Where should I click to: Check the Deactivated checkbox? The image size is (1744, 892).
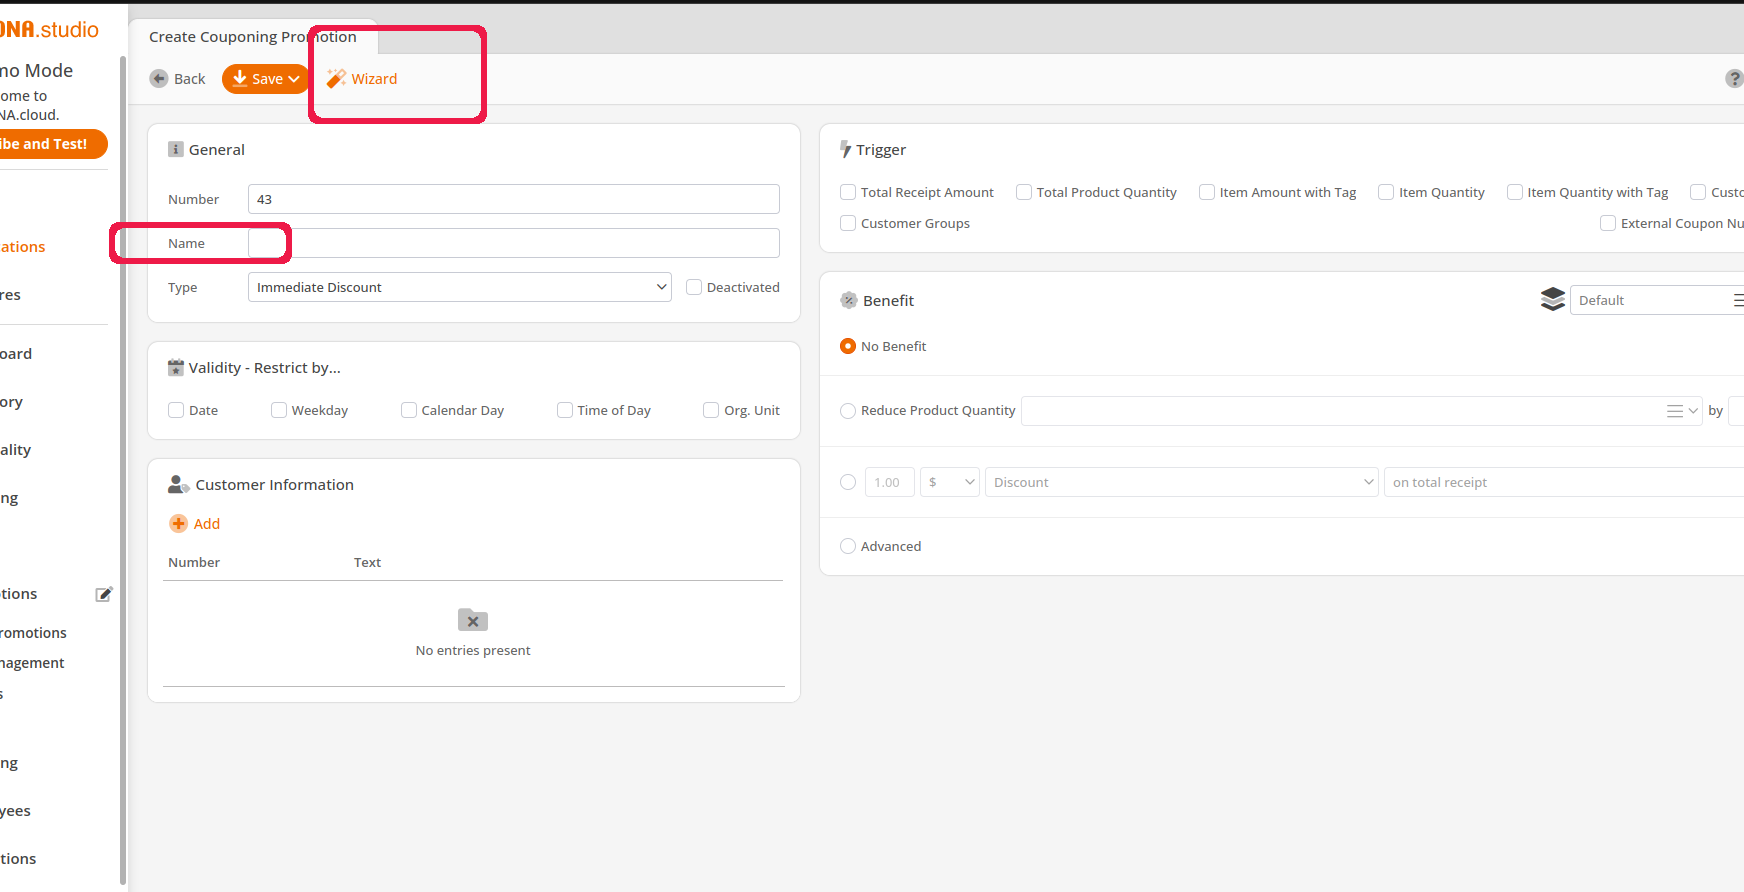[694, 288]
